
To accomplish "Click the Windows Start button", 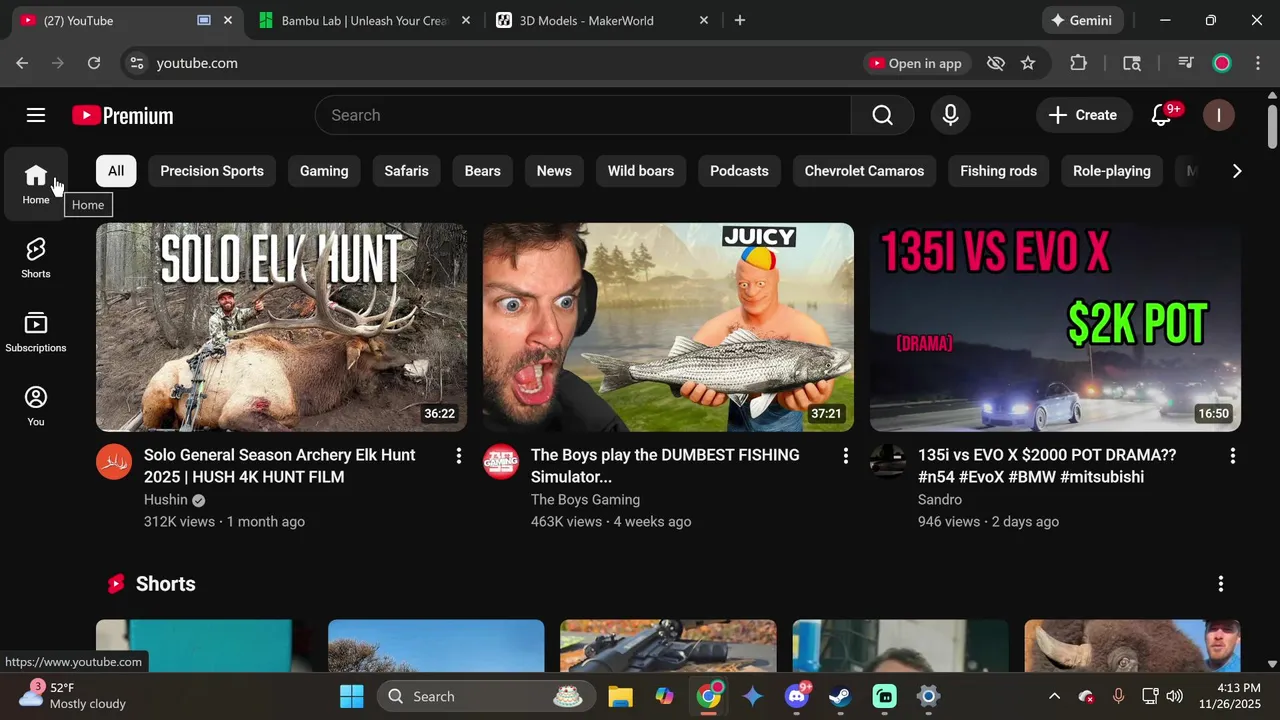I will (x=352, y=696).
